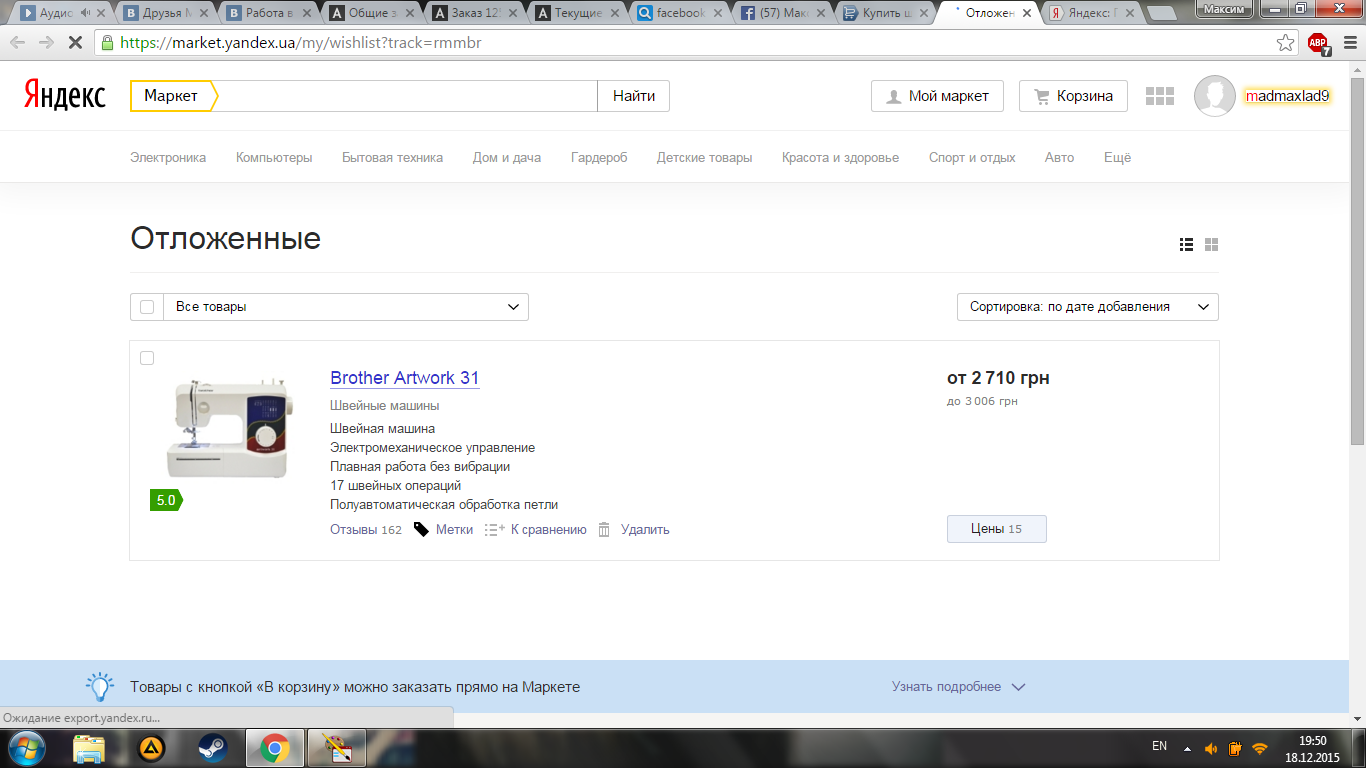Click the Найти search button
This screenshot has width=1366, height=769.
(634, 96)
